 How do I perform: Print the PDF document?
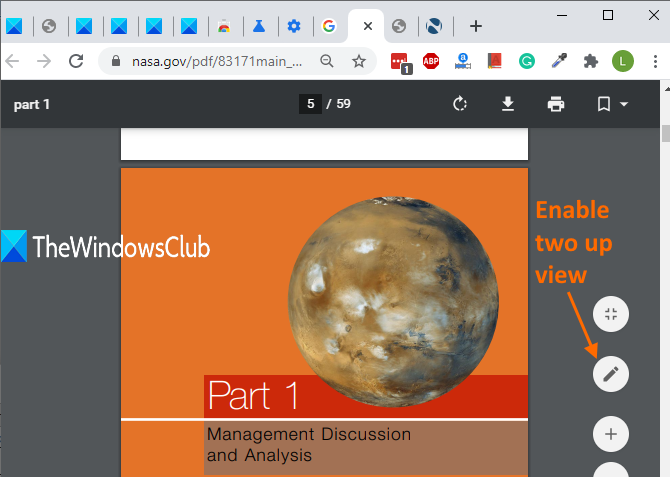[x=556, y=104]
